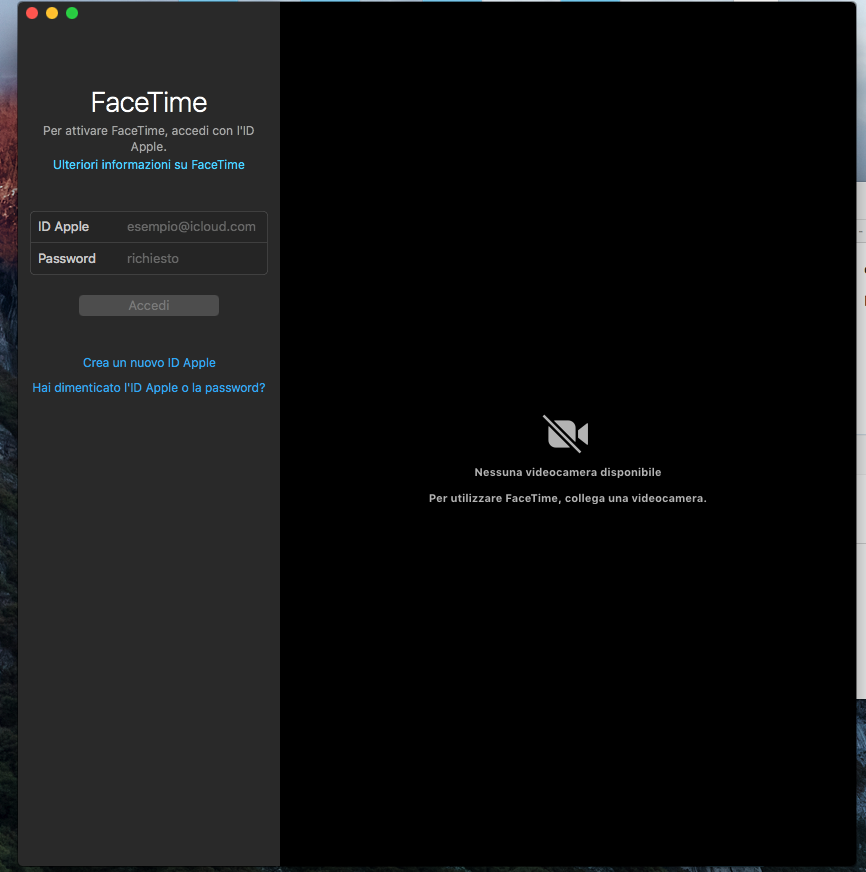Click the collega una videocamera instruction text
The width and height of the screenshot is (866, 872).
click(x=567, y=498)
